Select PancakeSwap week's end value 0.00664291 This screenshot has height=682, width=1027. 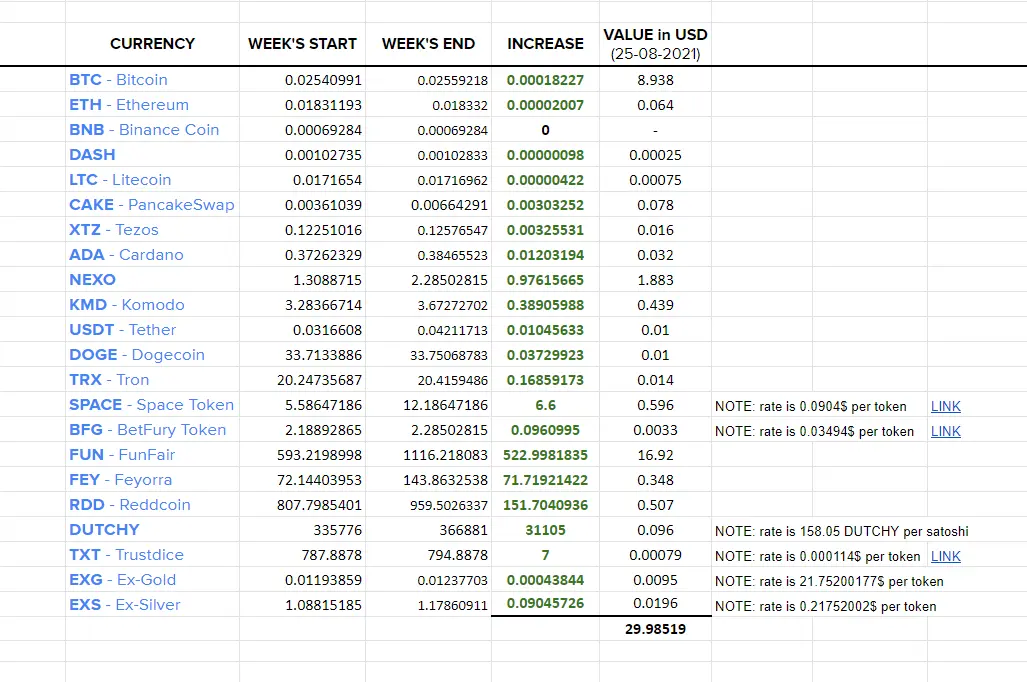pos(449,205)
